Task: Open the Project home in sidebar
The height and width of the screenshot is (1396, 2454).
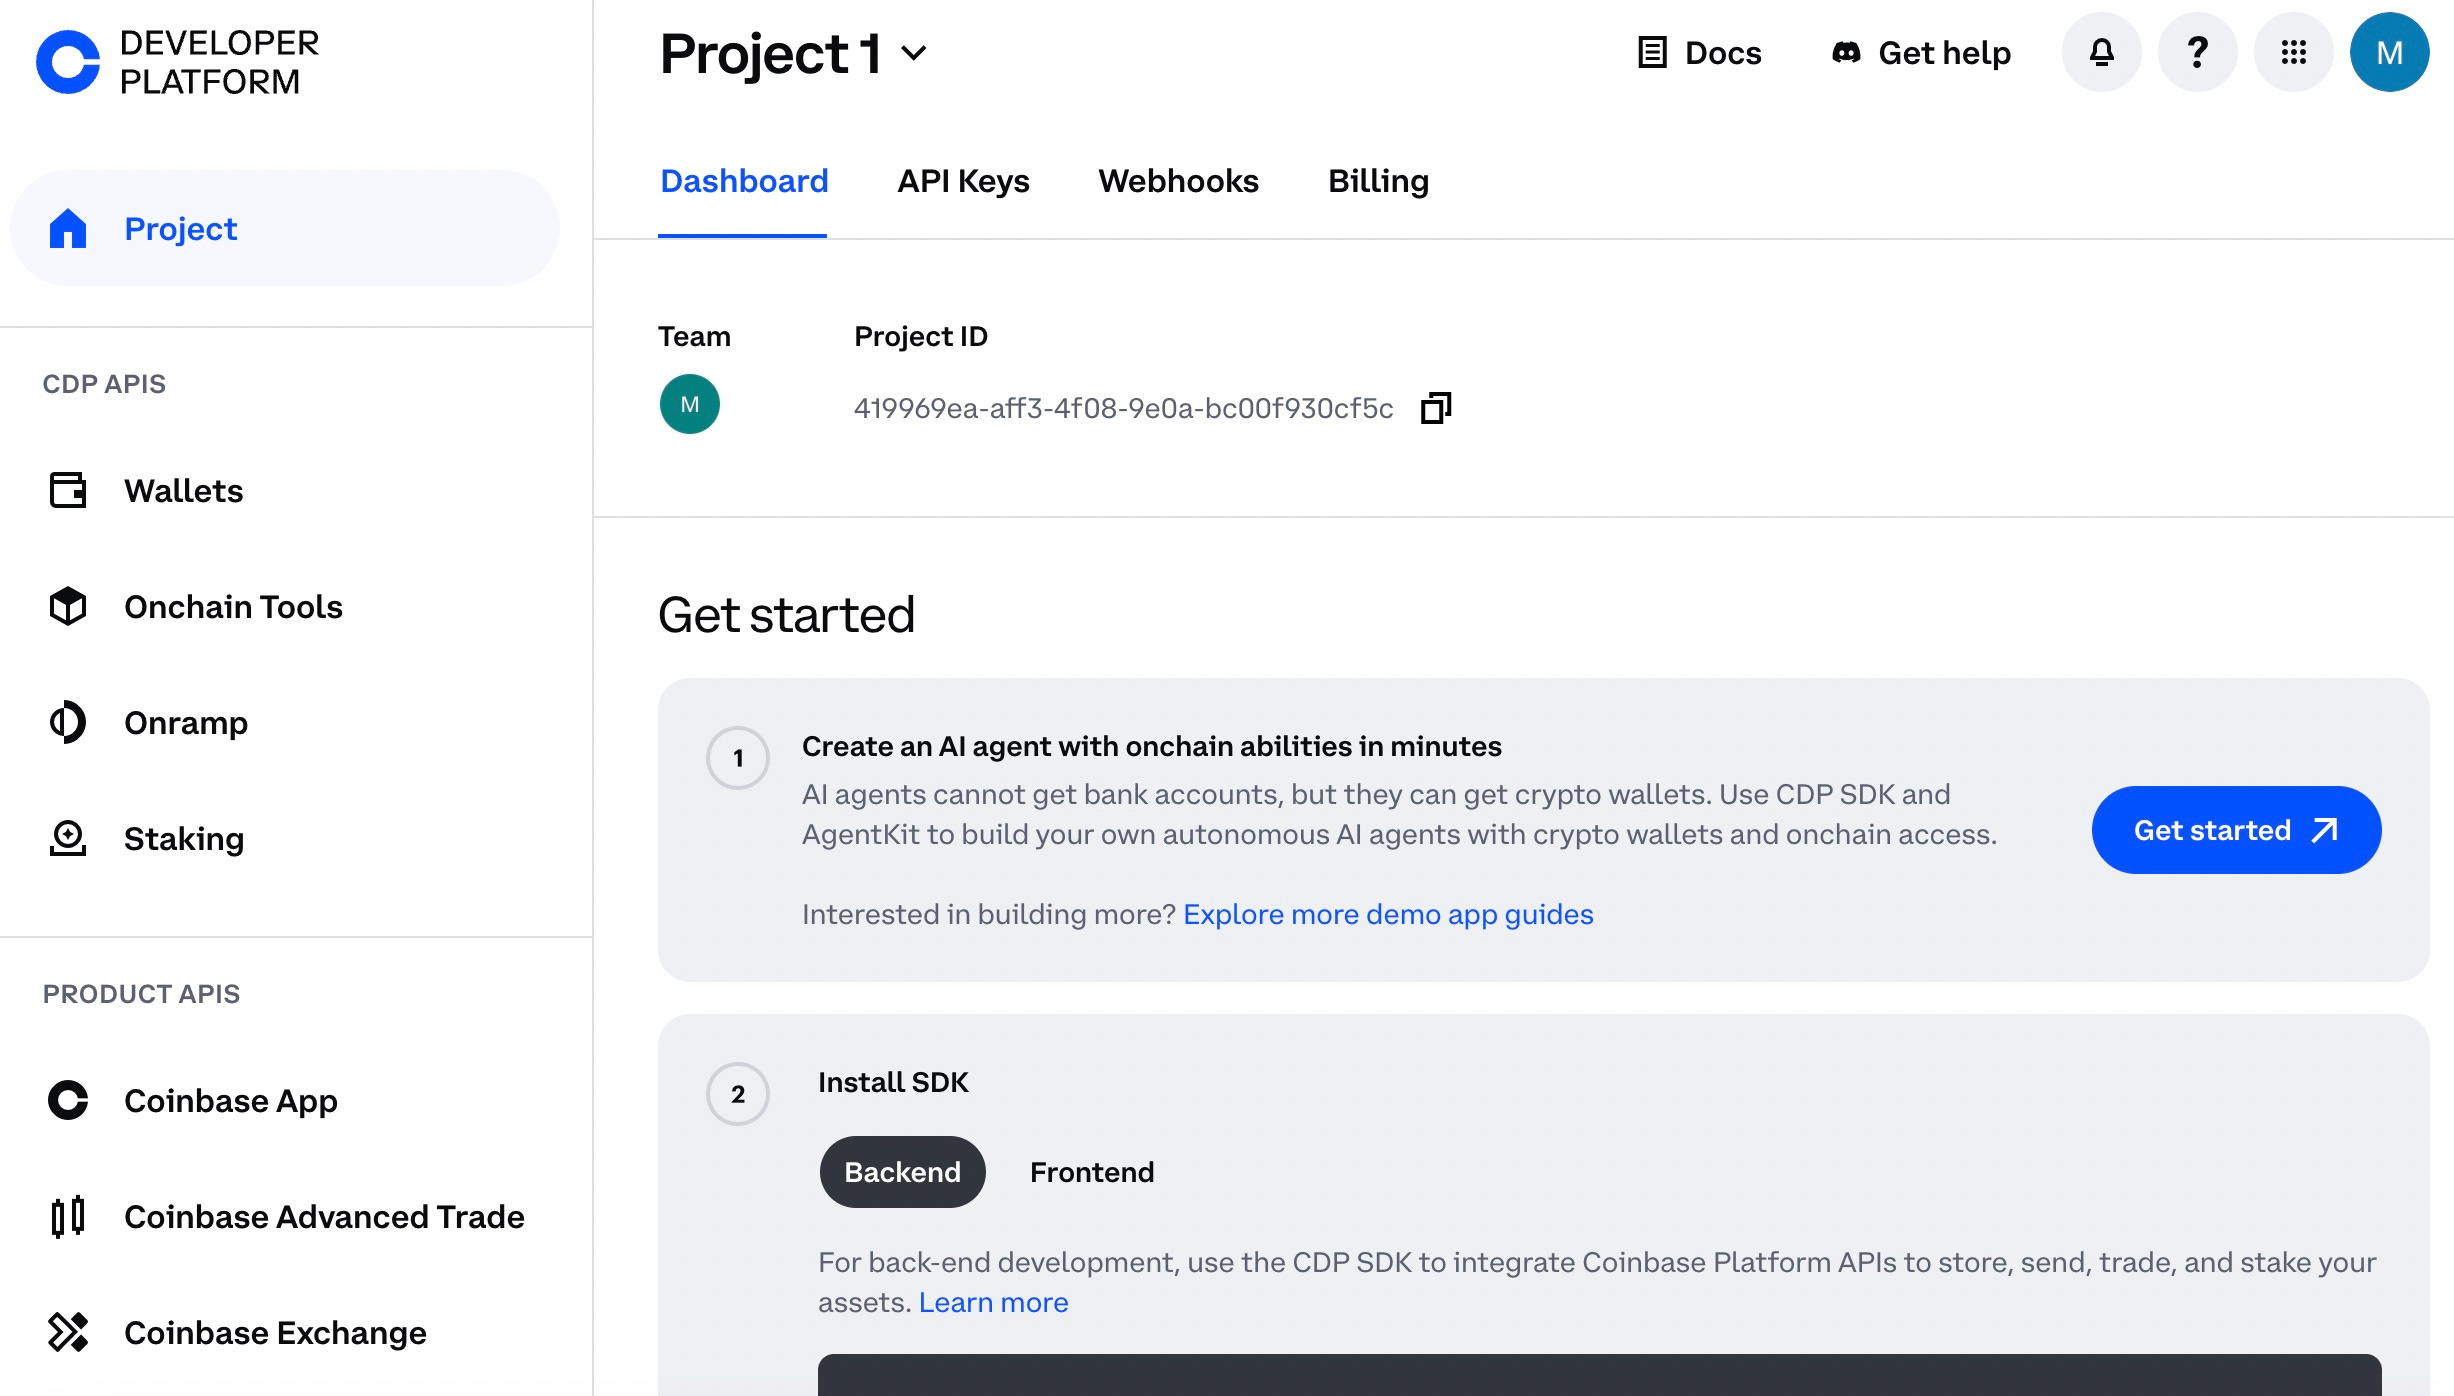Action: click(285, 228)
